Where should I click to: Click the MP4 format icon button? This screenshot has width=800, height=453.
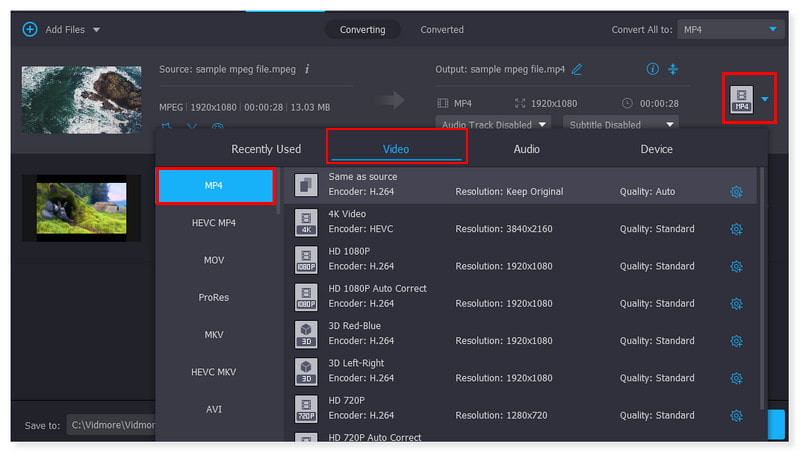(x=741, y=99)
